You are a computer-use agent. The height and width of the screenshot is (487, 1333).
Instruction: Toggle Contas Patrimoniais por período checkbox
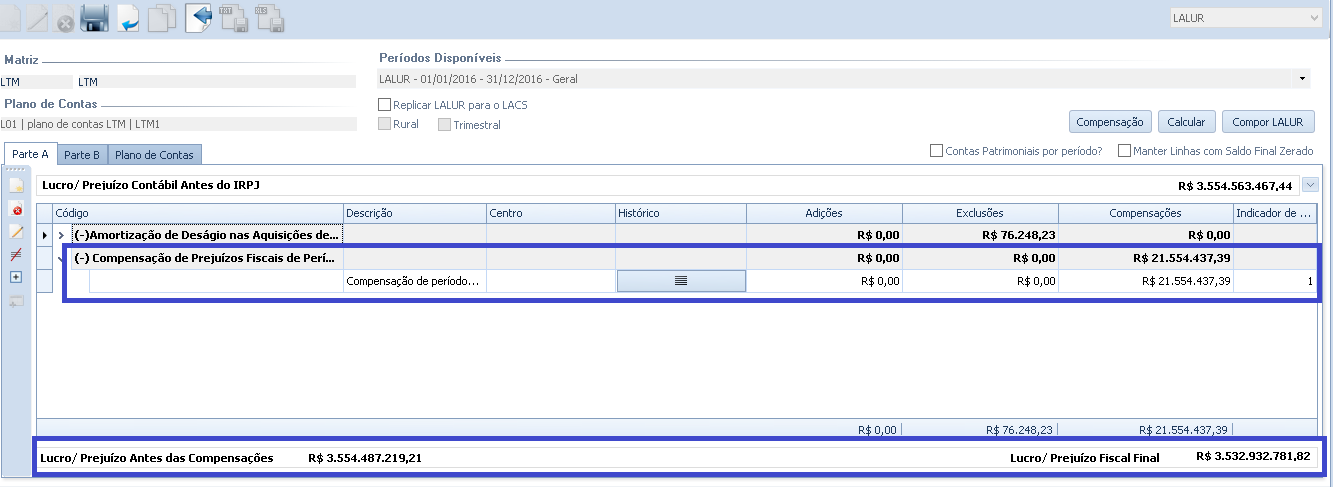(936, 151)
